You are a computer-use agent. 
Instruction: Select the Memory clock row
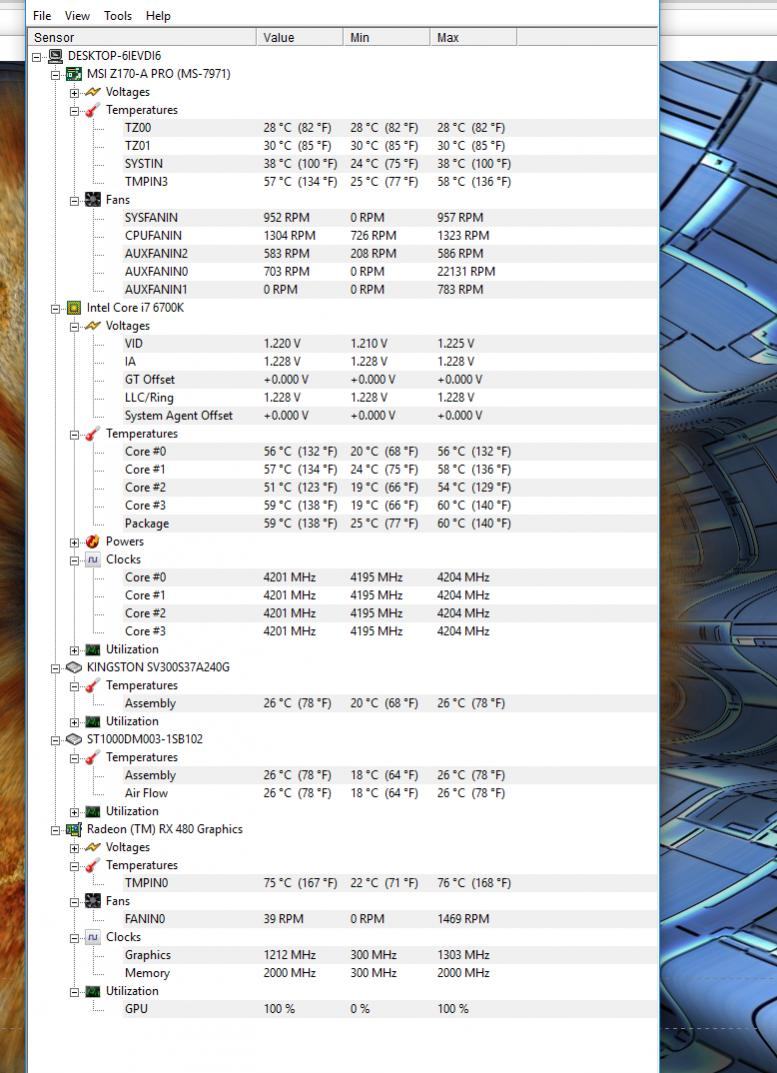click(x=389, y=973)
